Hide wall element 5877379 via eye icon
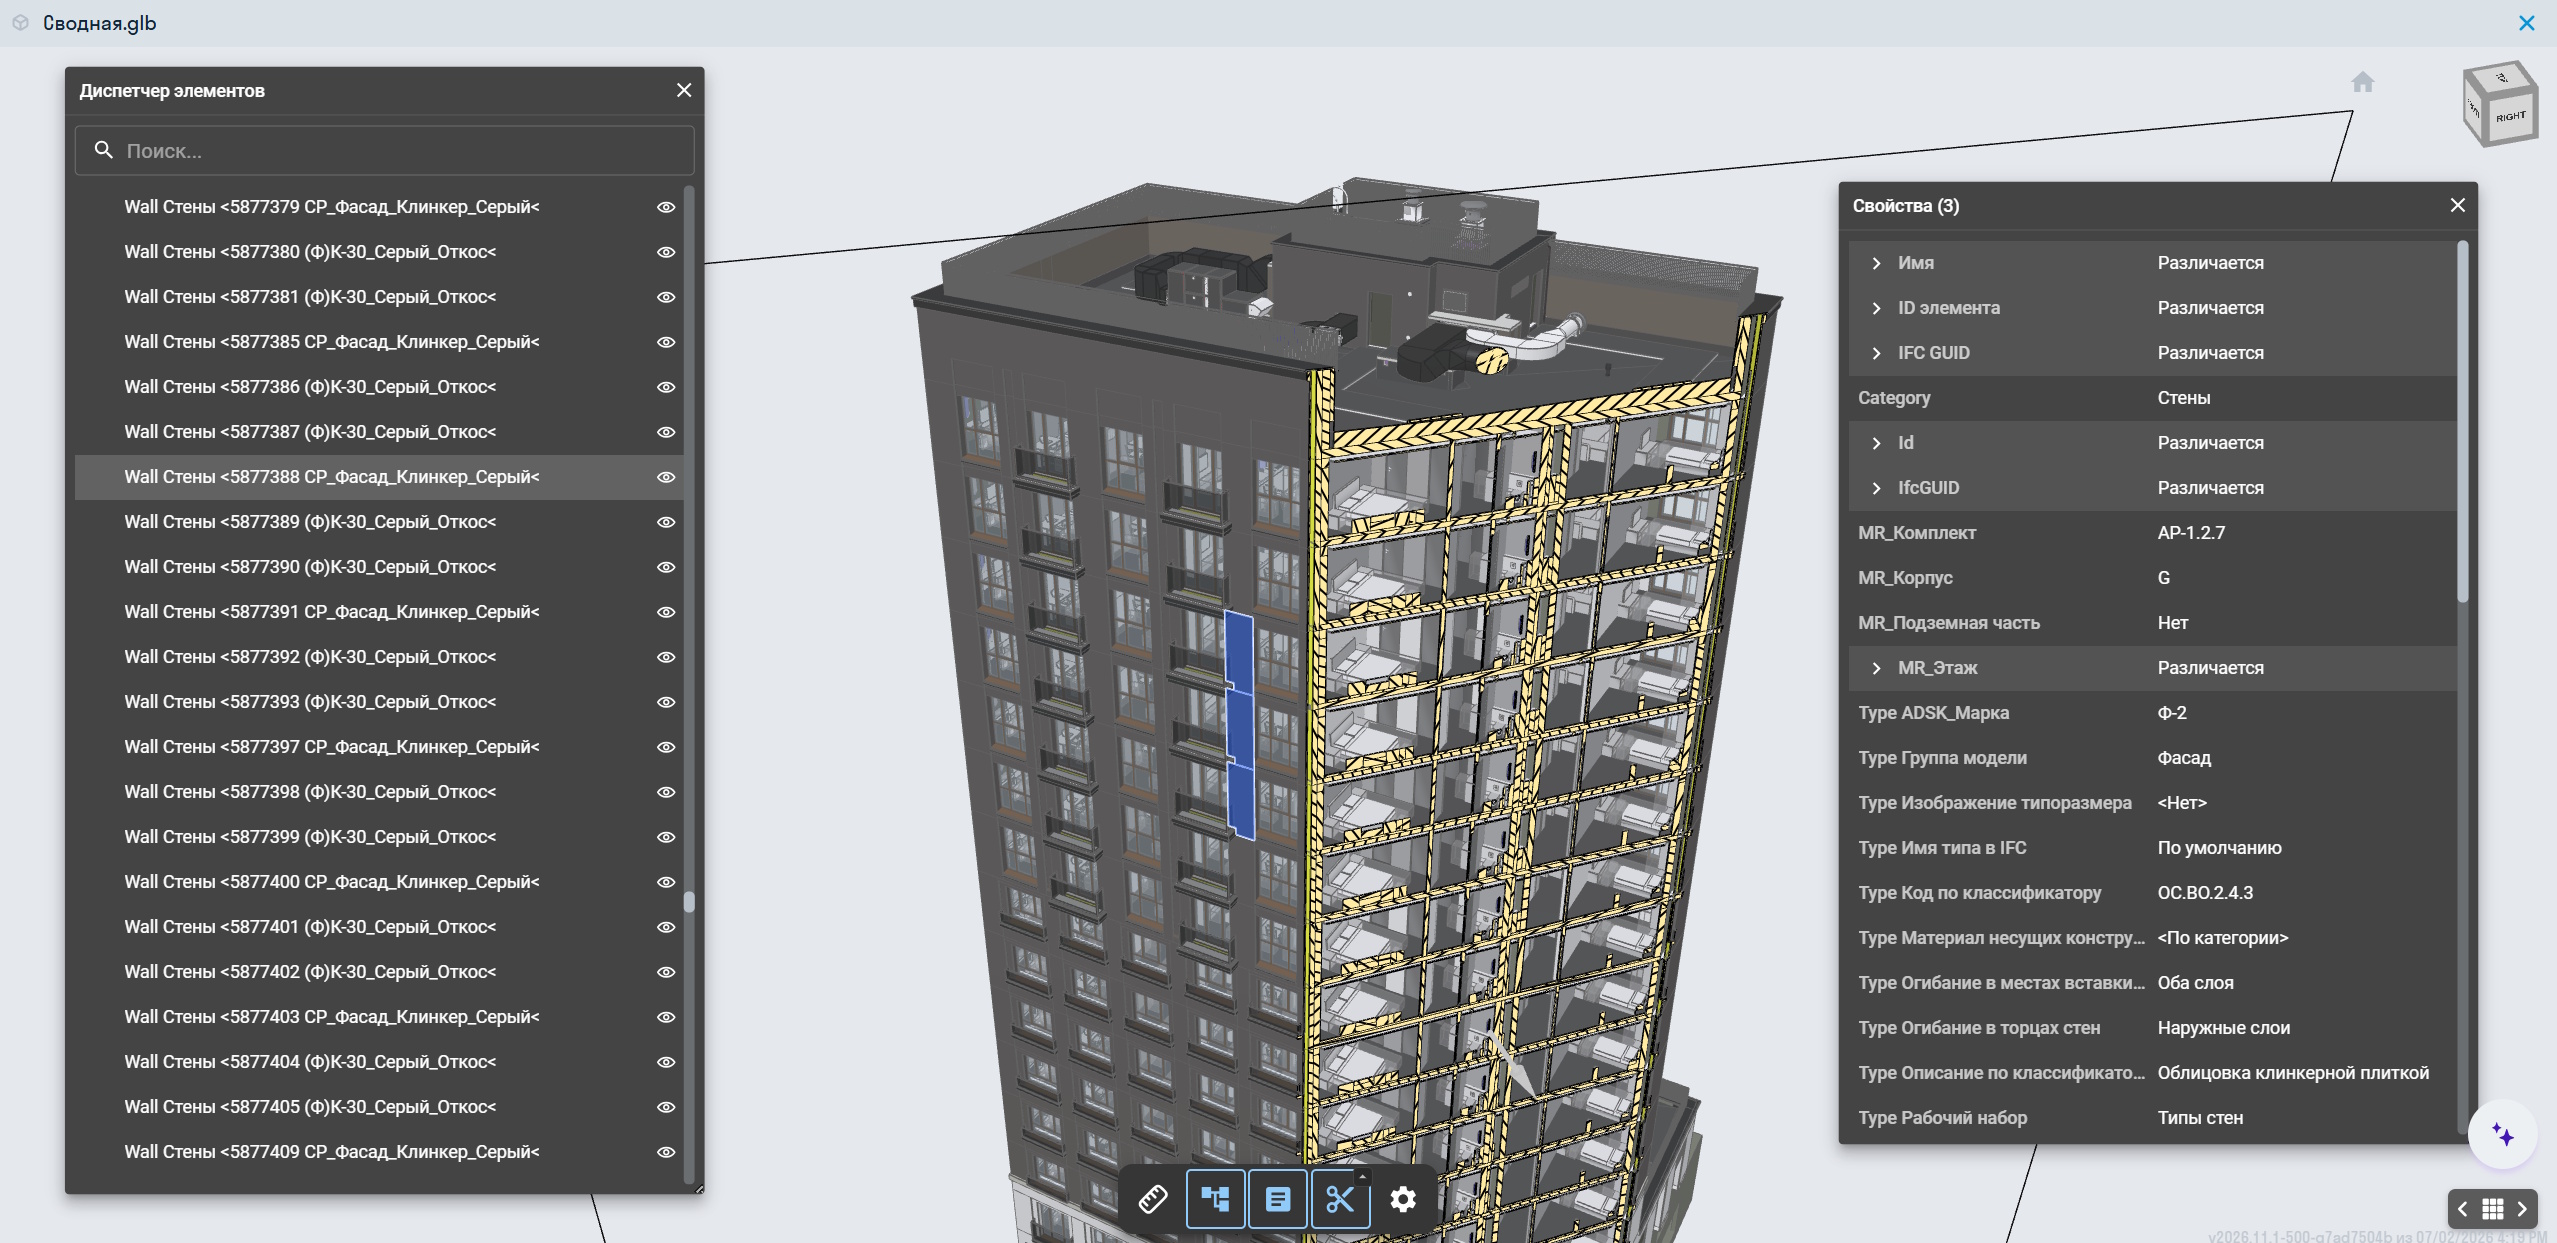This screenshot has width=2557, height=1243. 666,207
